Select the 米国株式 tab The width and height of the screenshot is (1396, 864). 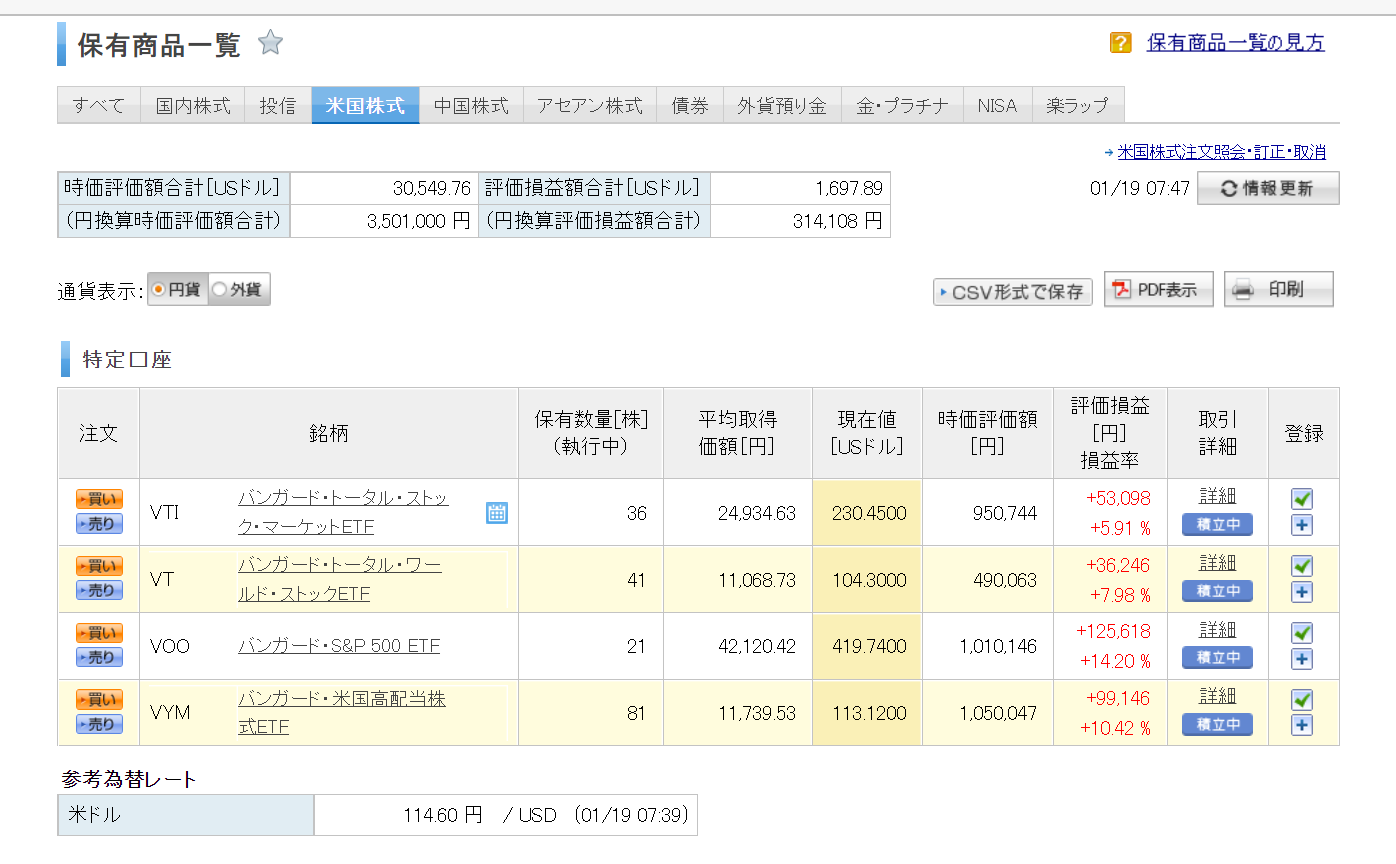365,106
